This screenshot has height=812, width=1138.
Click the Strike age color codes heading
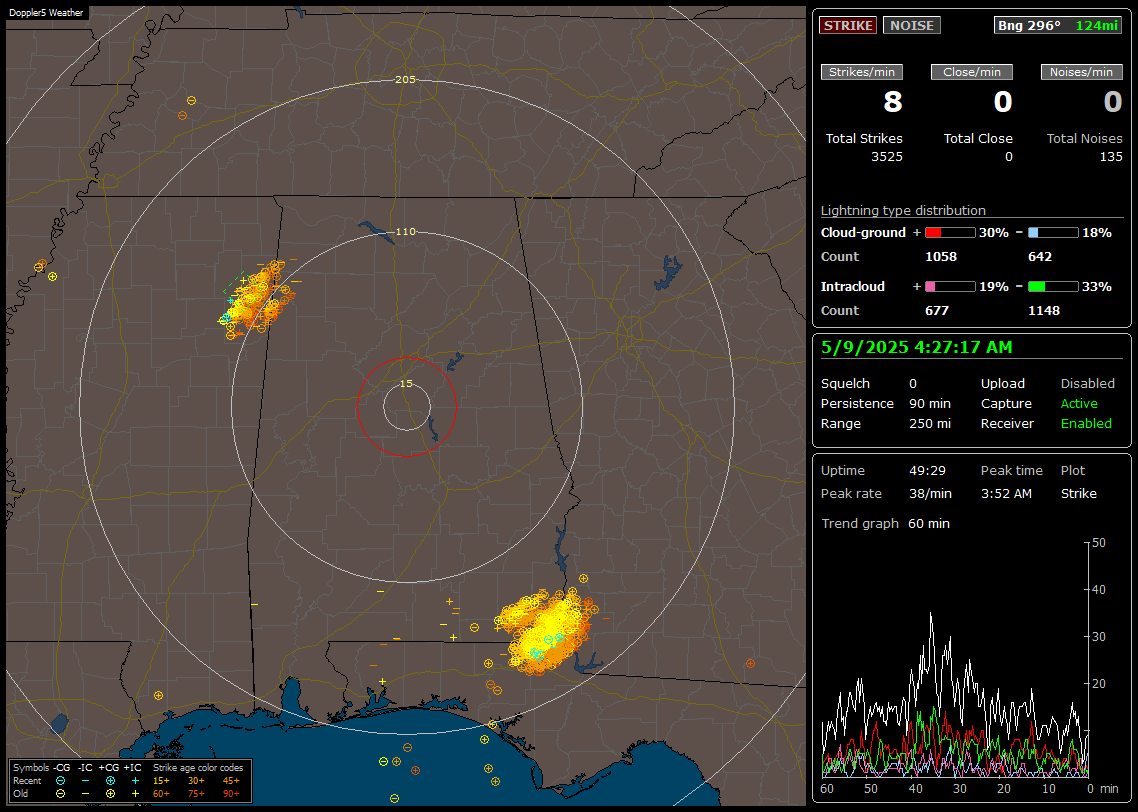tap(197, 768)
